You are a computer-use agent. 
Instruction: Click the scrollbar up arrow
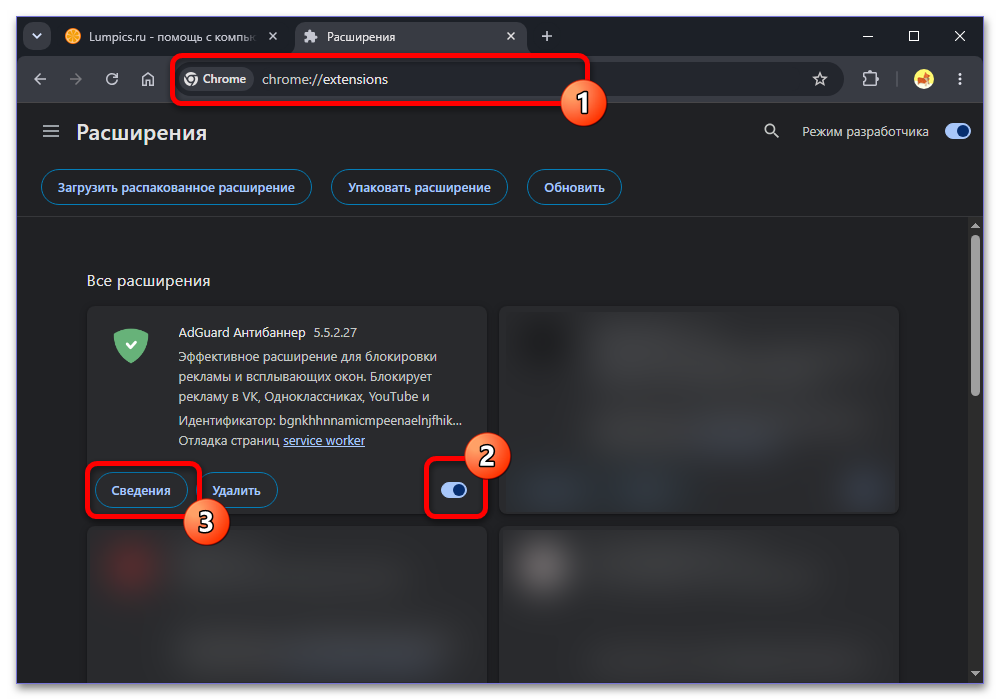pos(975,225)
